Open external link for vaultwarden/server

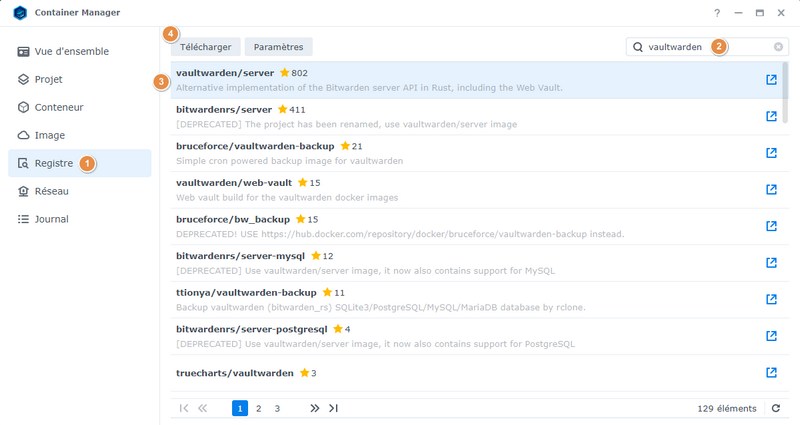[x=771, y=80]
